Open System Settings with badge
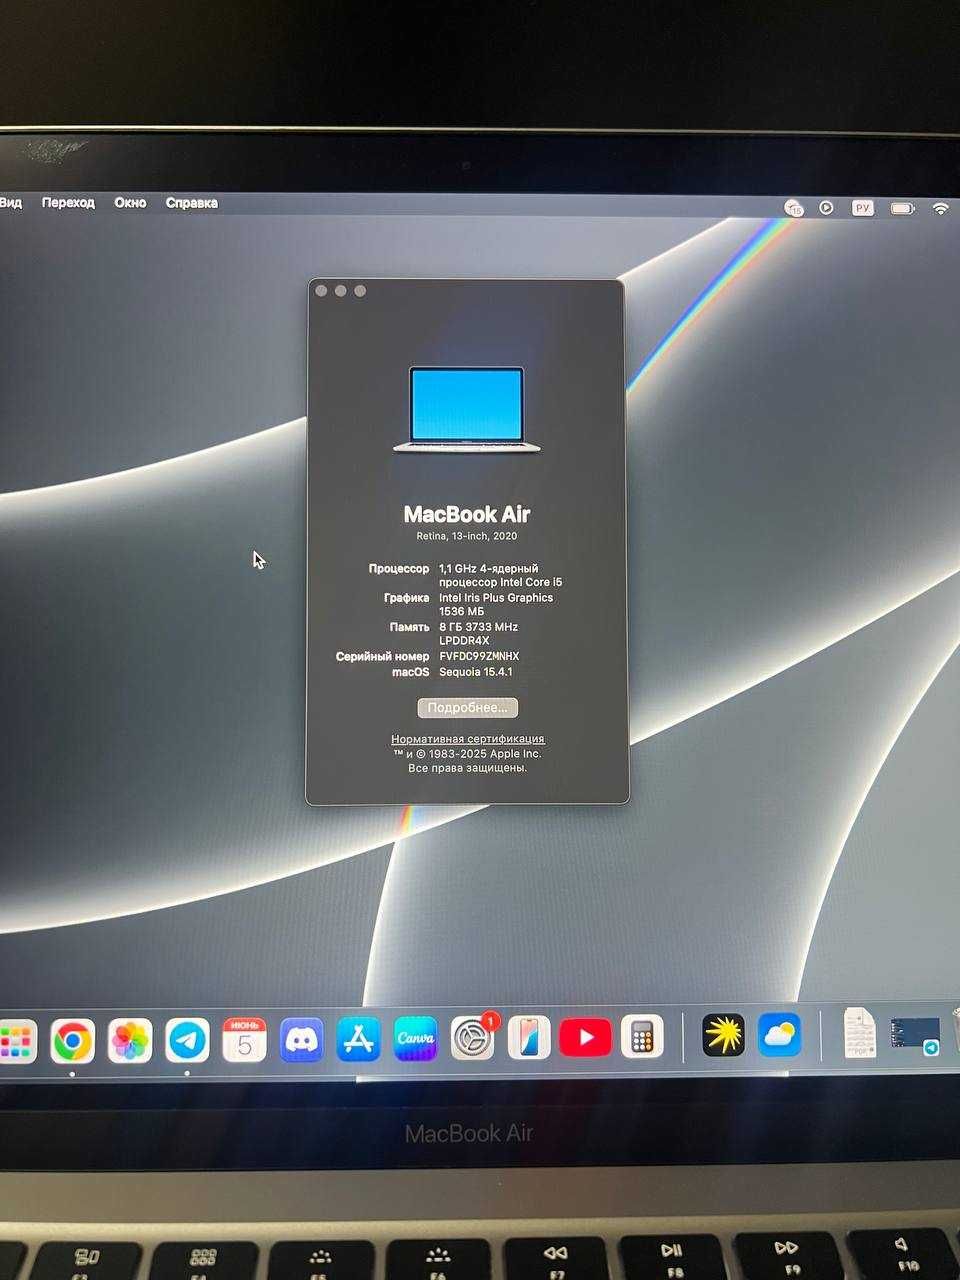Image resolution: width=960 pixels, height=1280 pixels. [472, 1039]
